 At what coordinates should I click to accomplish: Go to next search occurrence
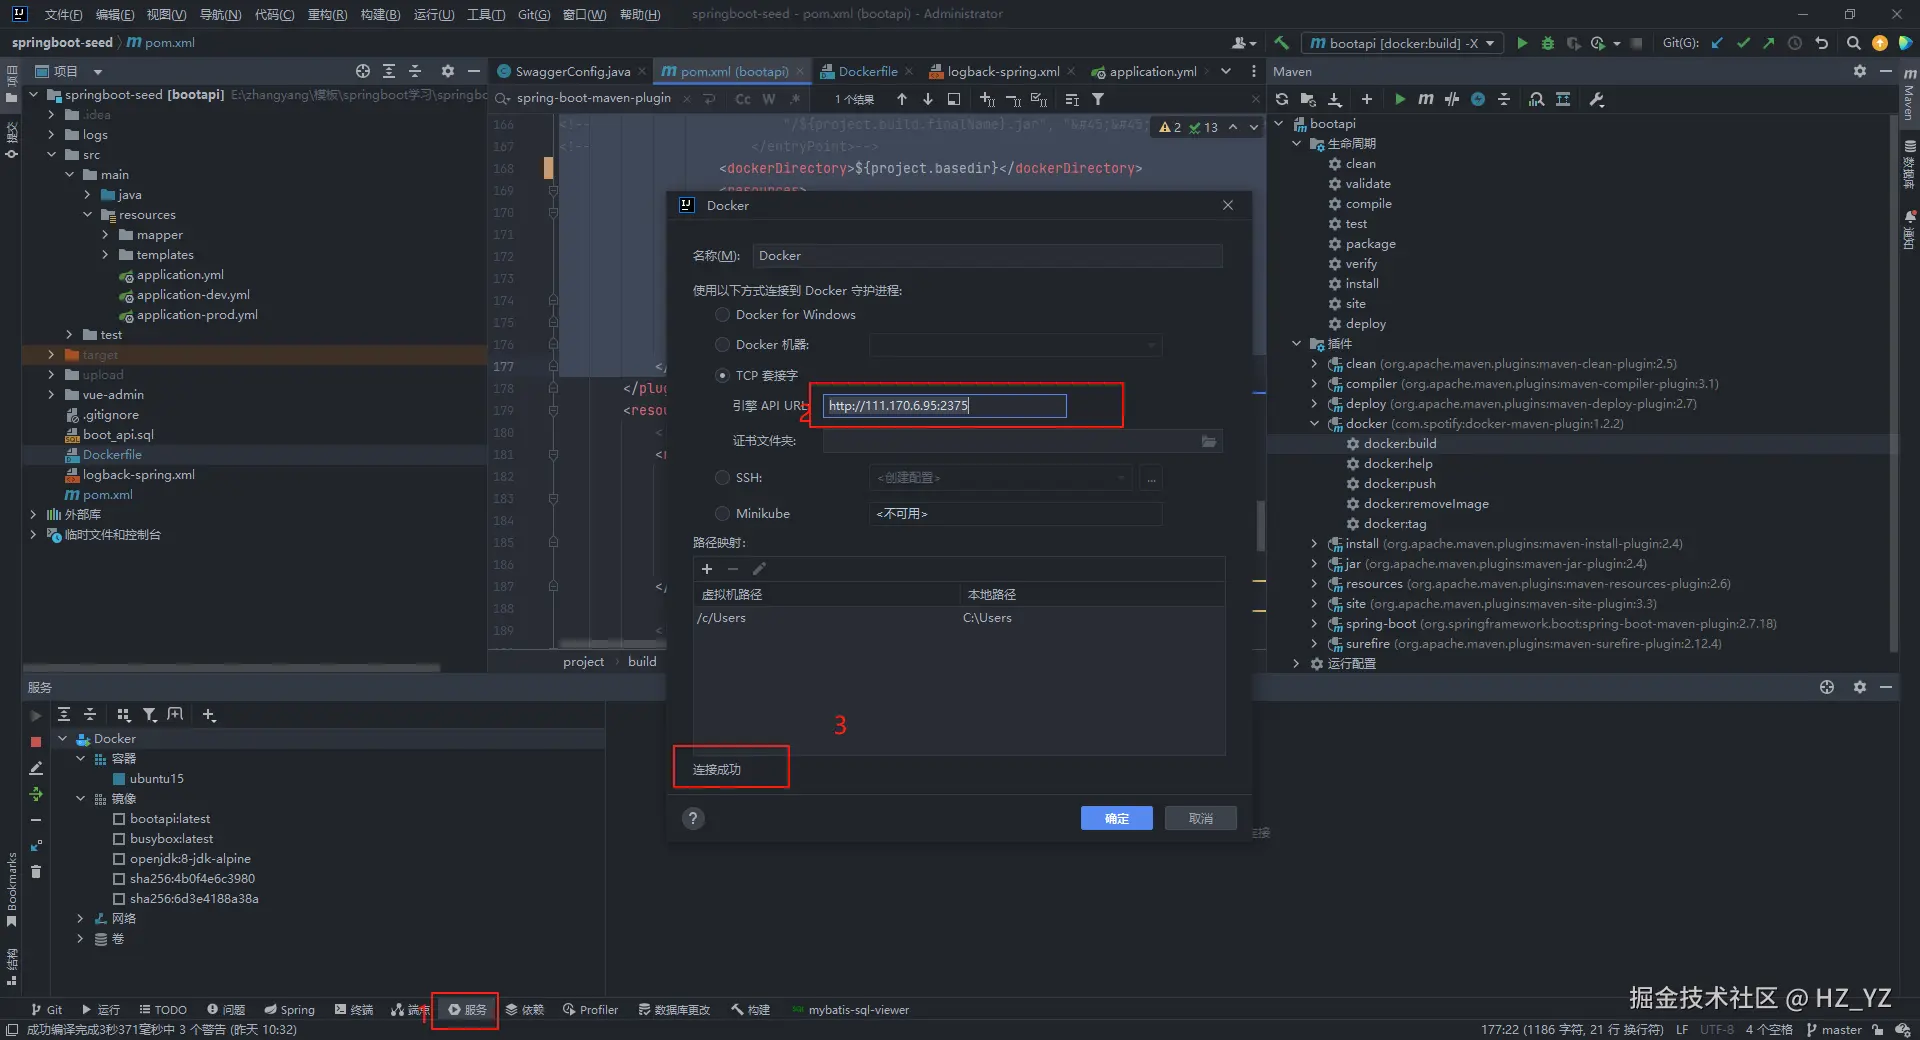click(928, 99)
